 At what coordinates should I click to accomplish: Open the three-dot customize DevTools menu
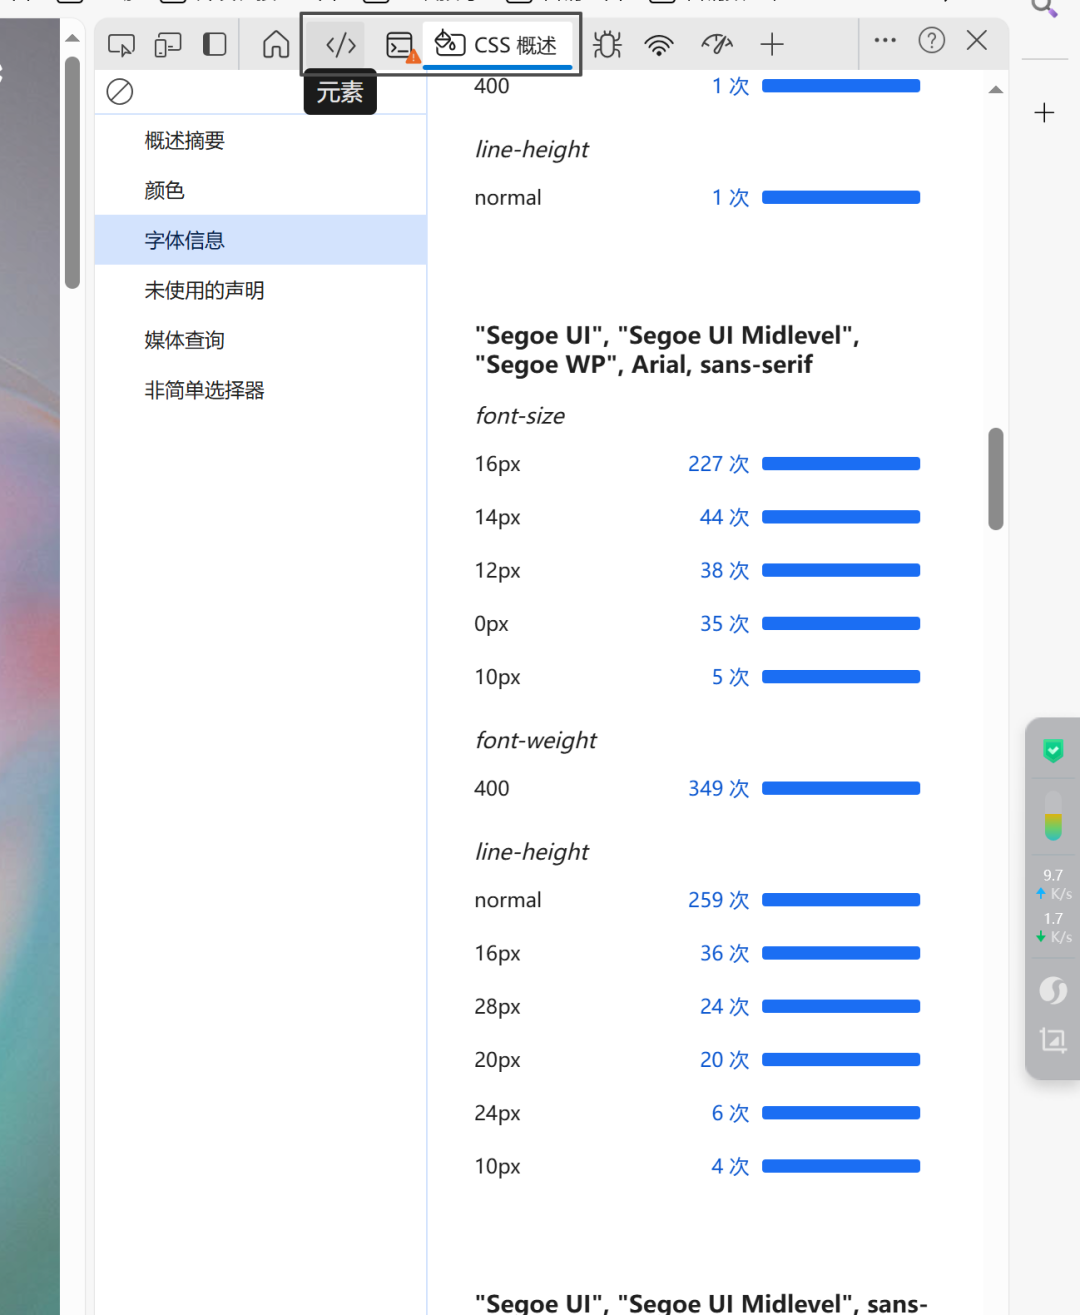point(885,41)
